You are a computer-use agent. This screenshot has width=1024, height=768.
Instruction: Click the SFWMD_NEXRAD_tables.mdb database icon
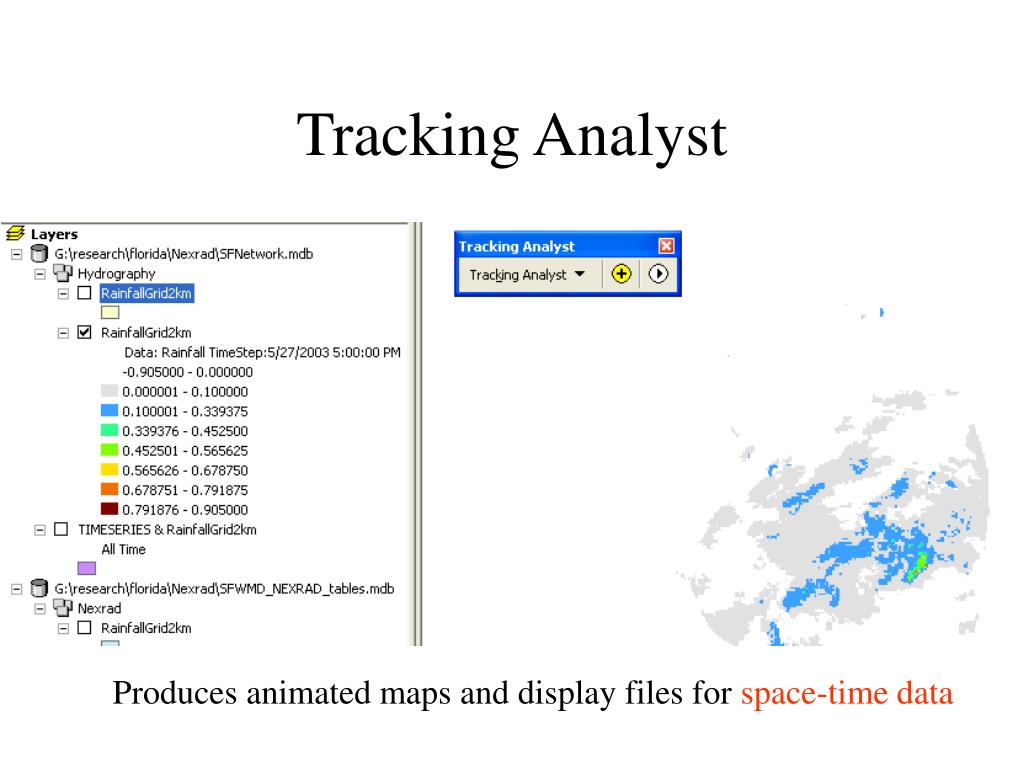[x=39, y=588]
